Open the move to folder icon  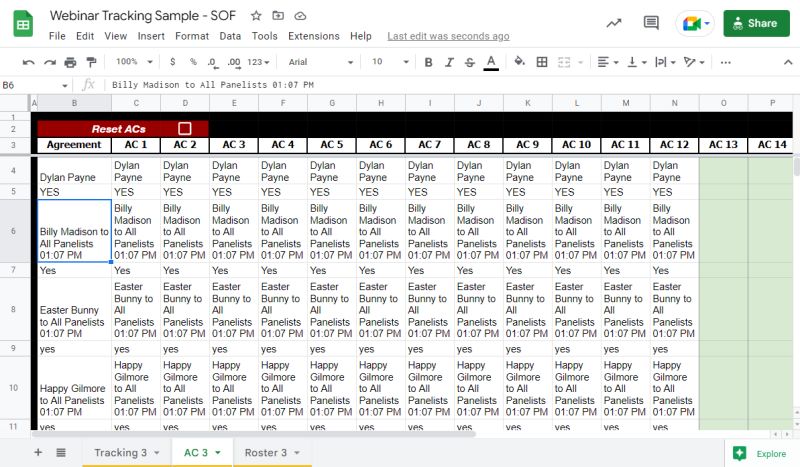(x=278, y=16)
